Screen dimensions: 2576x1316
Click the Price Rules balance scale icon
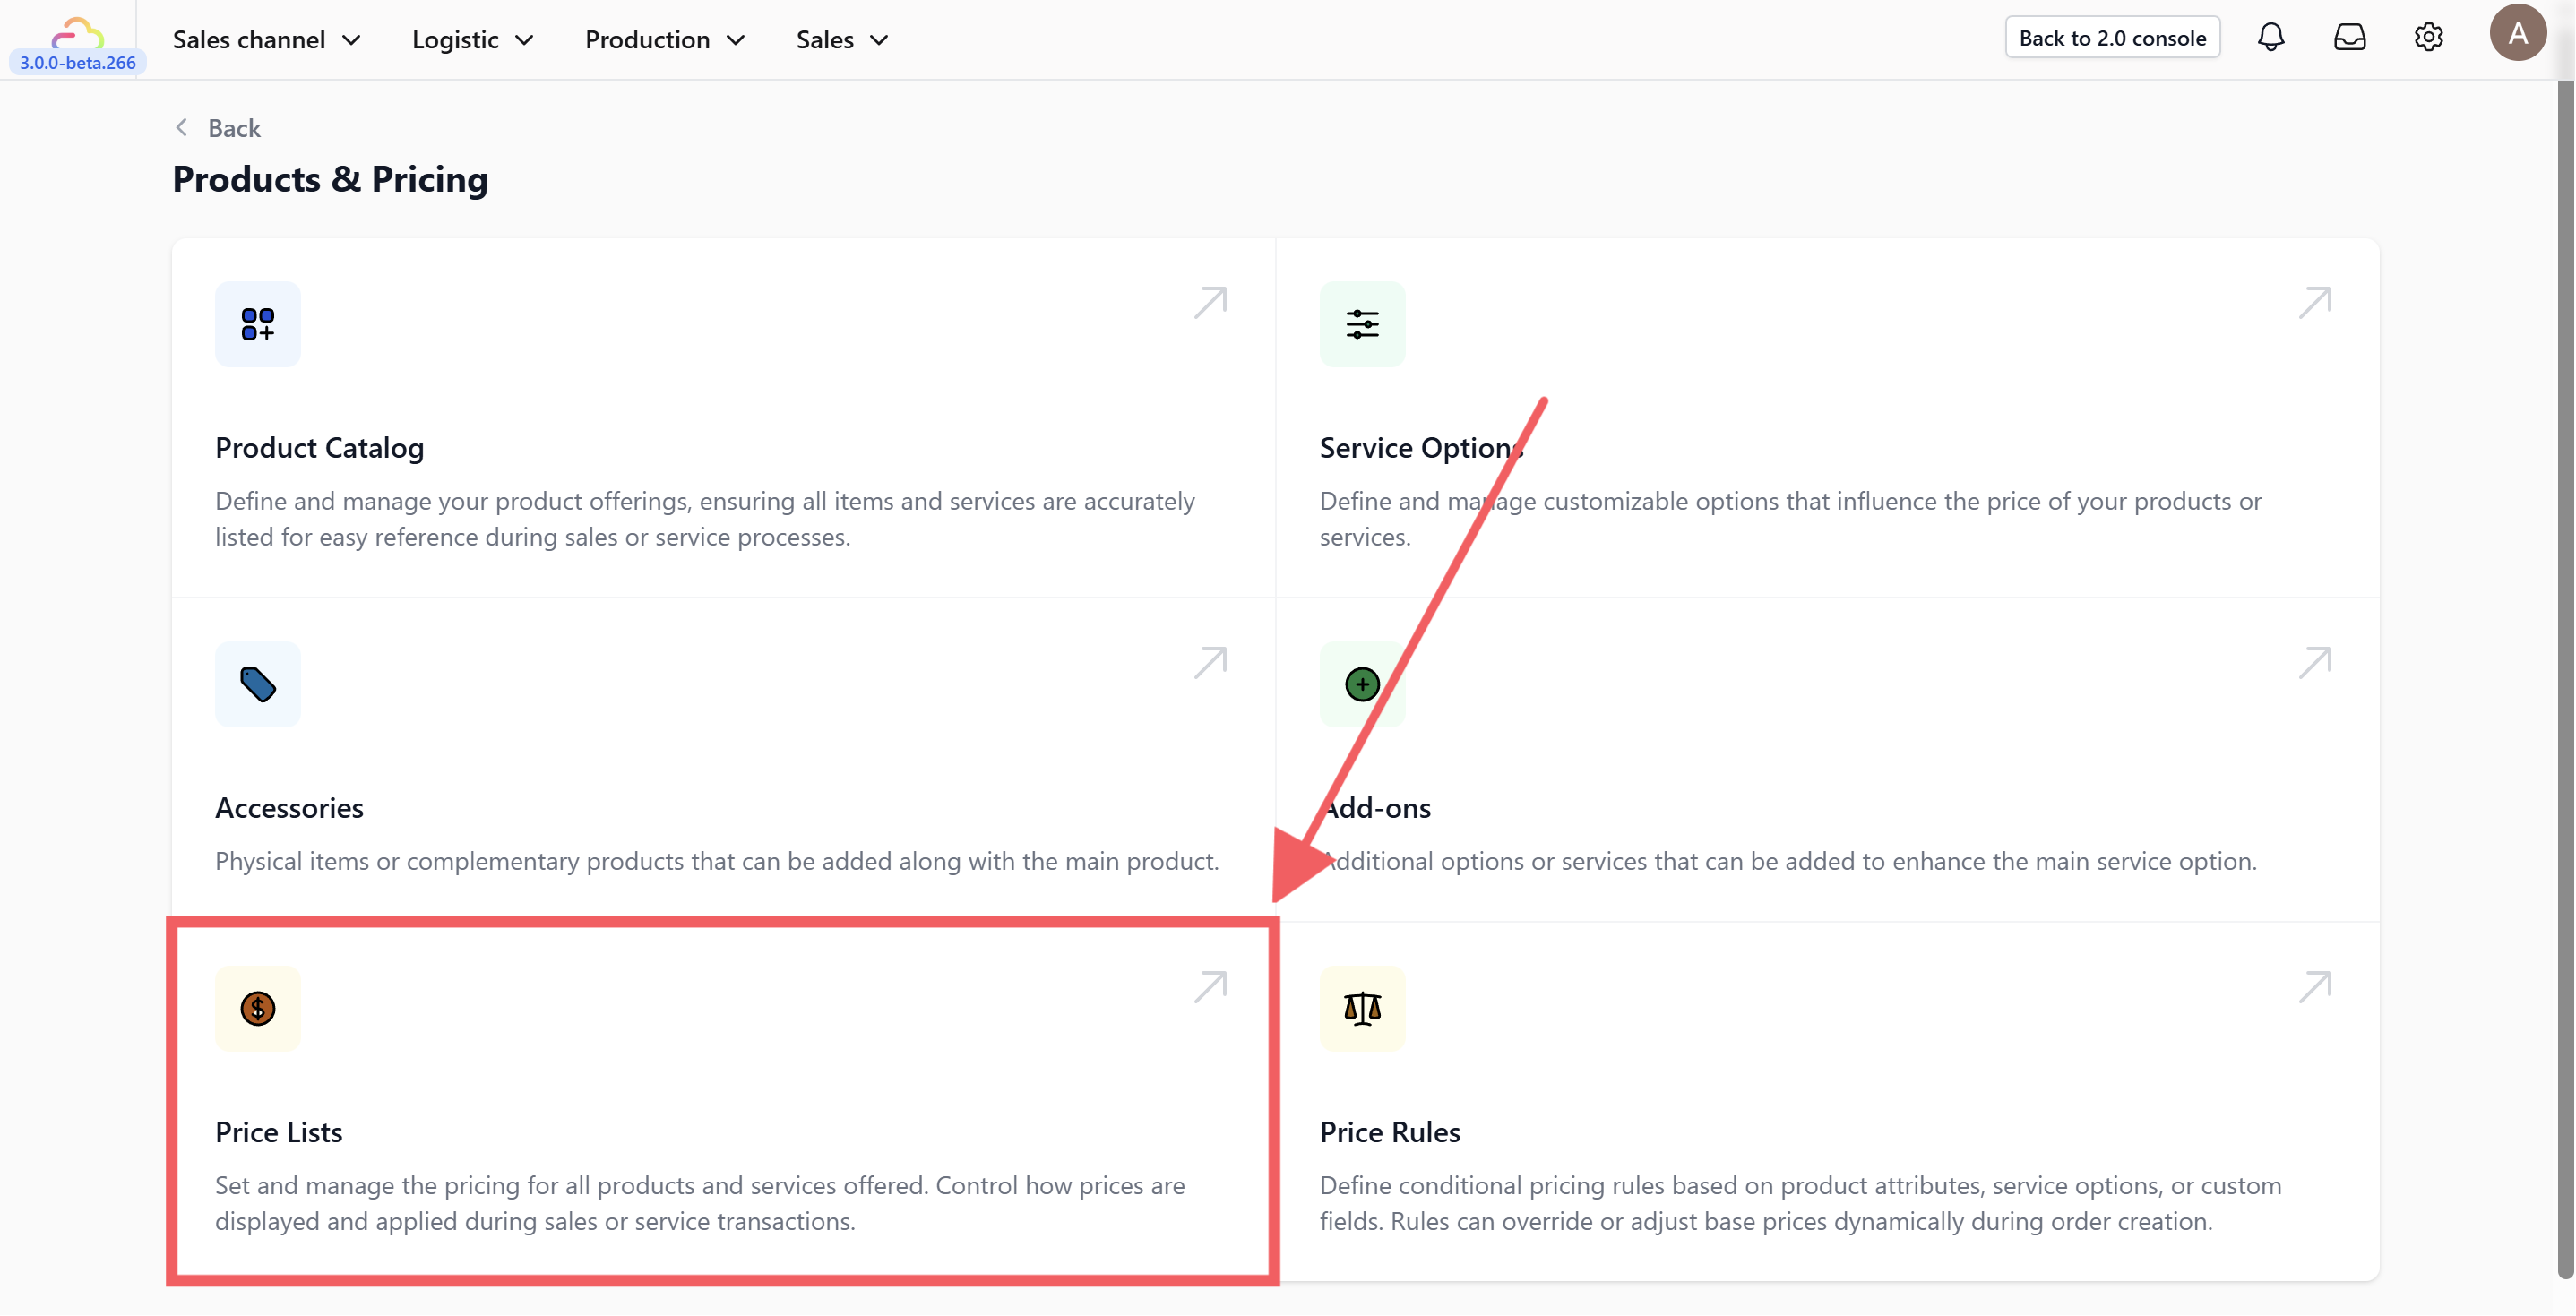[x=1362, y=1008]
